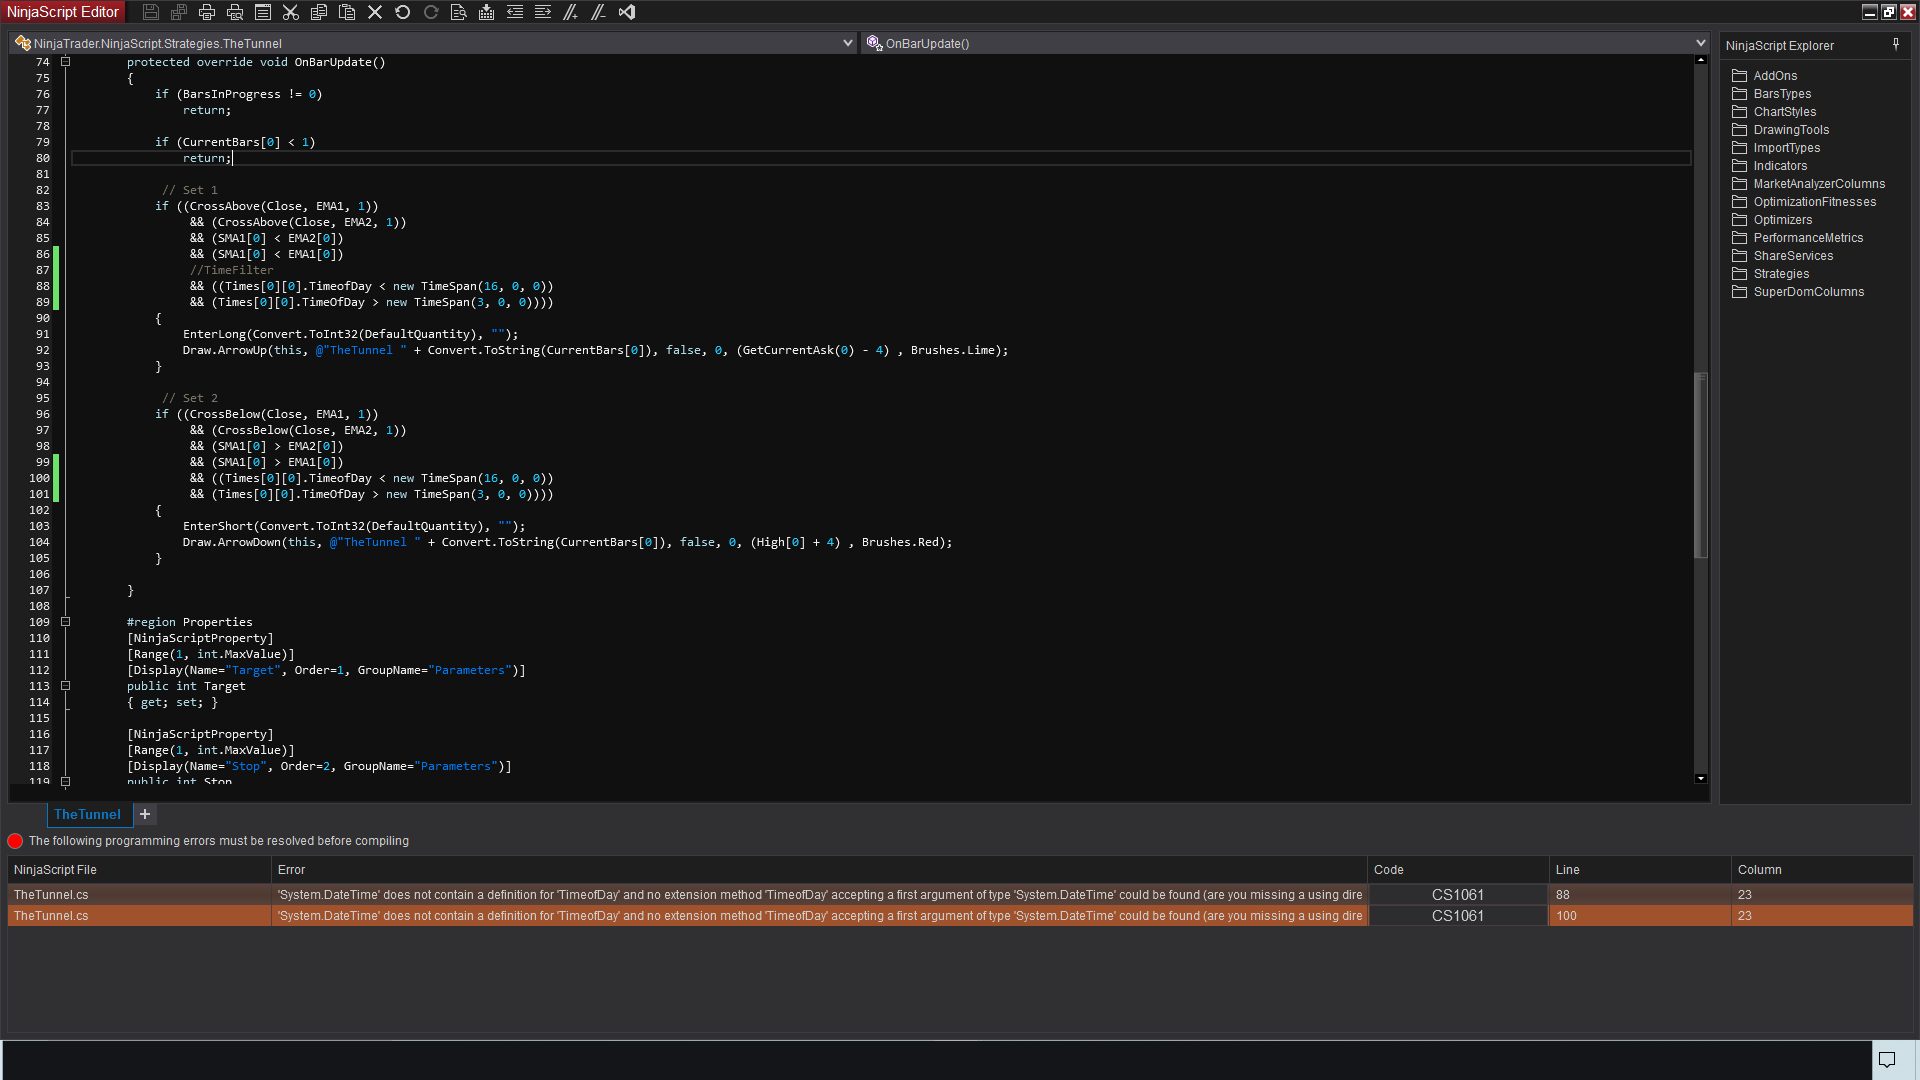Click the Undo arrow icon
This screenshot has width=1920, height=1080.
click(403, 12)
